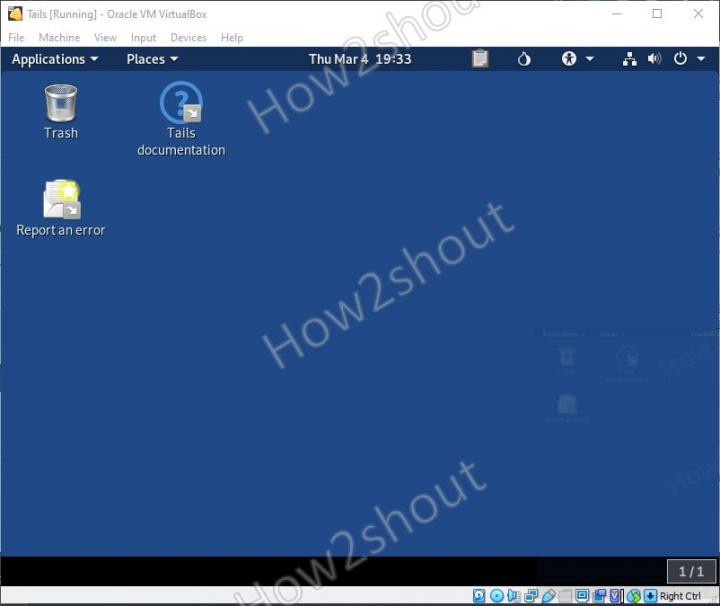Click the clipboard icon in top panel

(x=480, y=59)
